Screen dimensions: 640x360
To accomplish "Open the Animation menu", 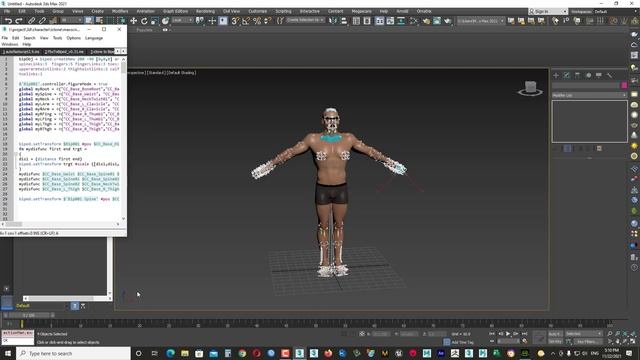I will 145,11.
